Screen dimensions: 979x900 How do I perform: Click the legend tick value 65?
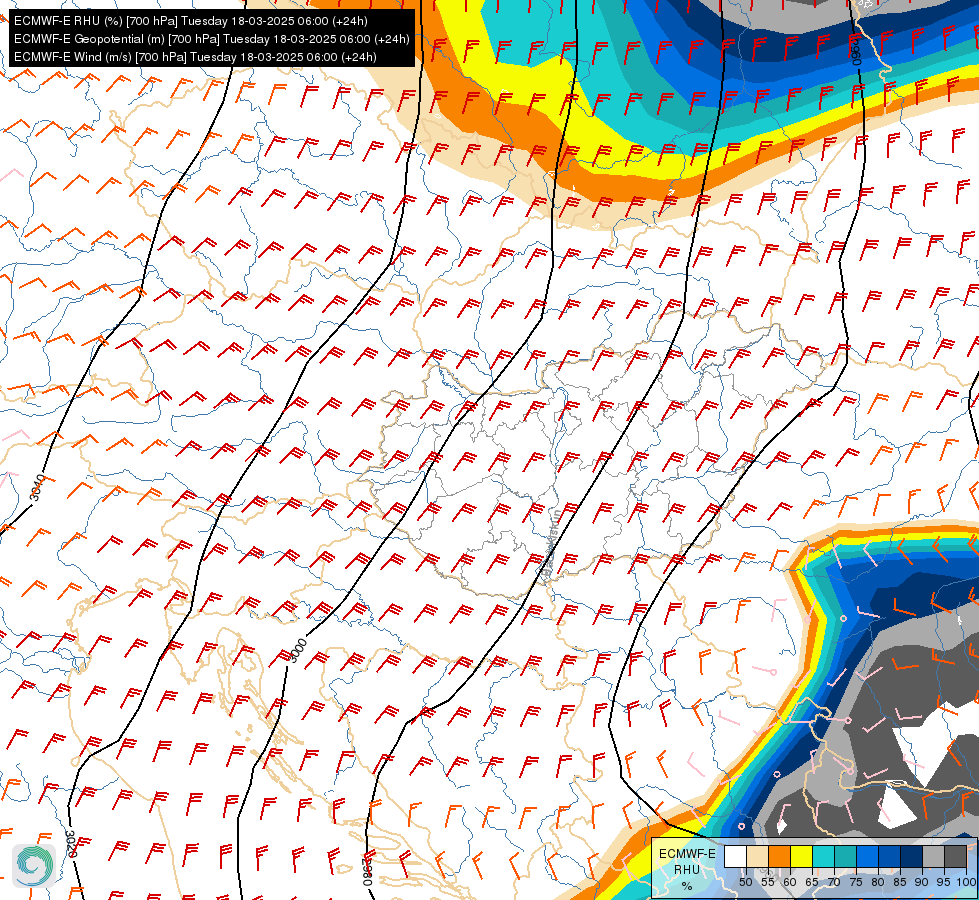point(812,883)
